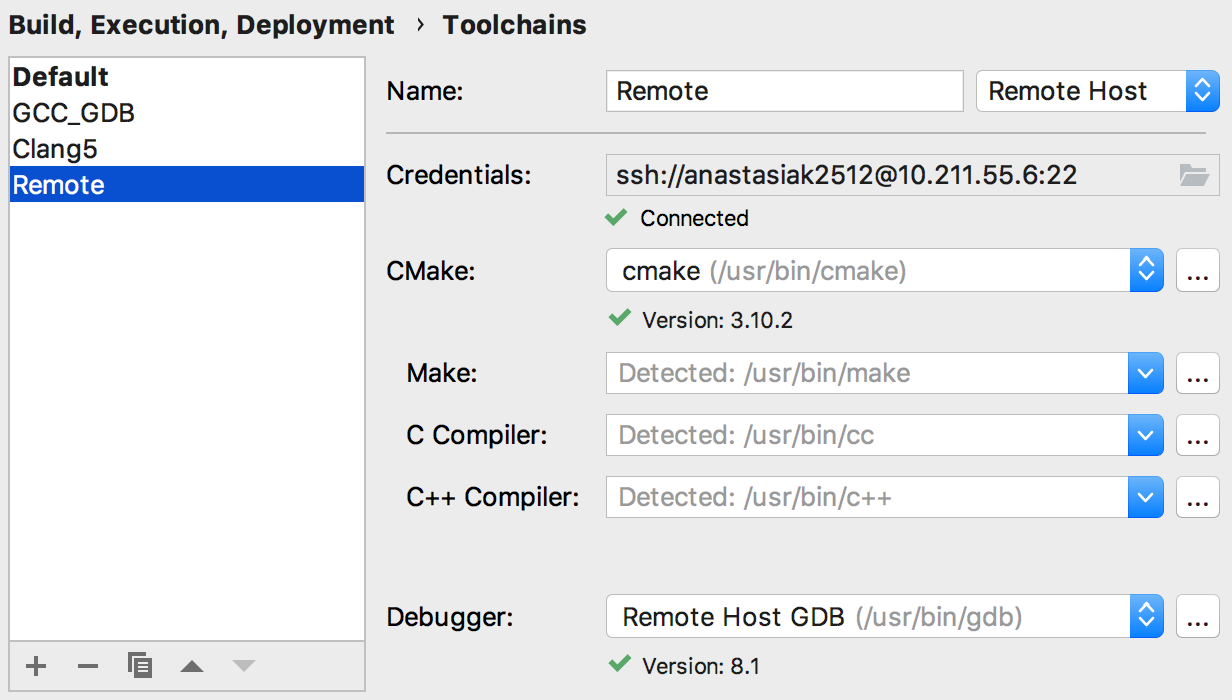Select the Default toolchain

point(61,77)
